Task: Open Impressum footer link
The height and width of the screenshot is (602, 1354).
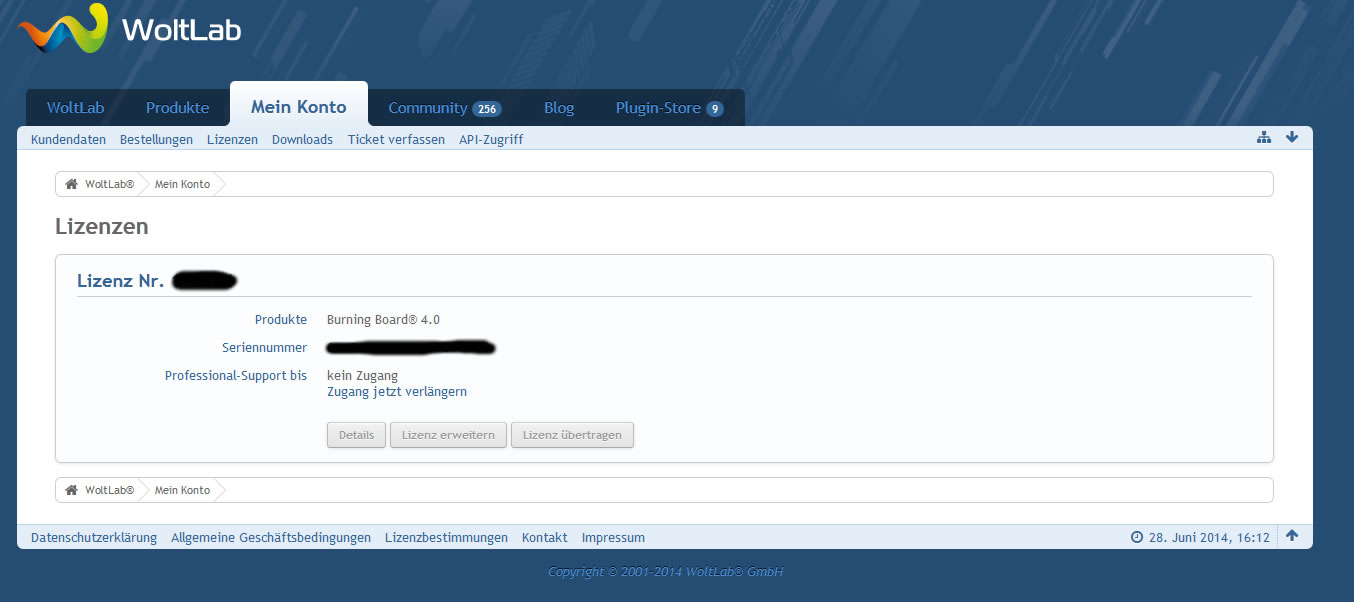Action: point(613,538)
